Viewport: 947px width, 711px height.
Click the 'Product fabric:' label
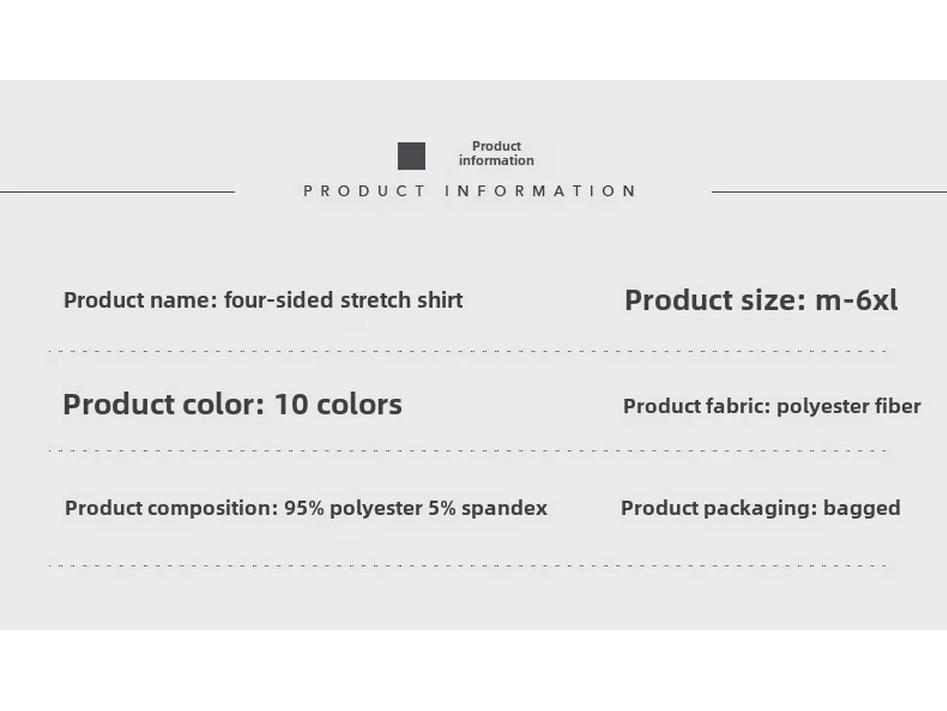(697, 406)
